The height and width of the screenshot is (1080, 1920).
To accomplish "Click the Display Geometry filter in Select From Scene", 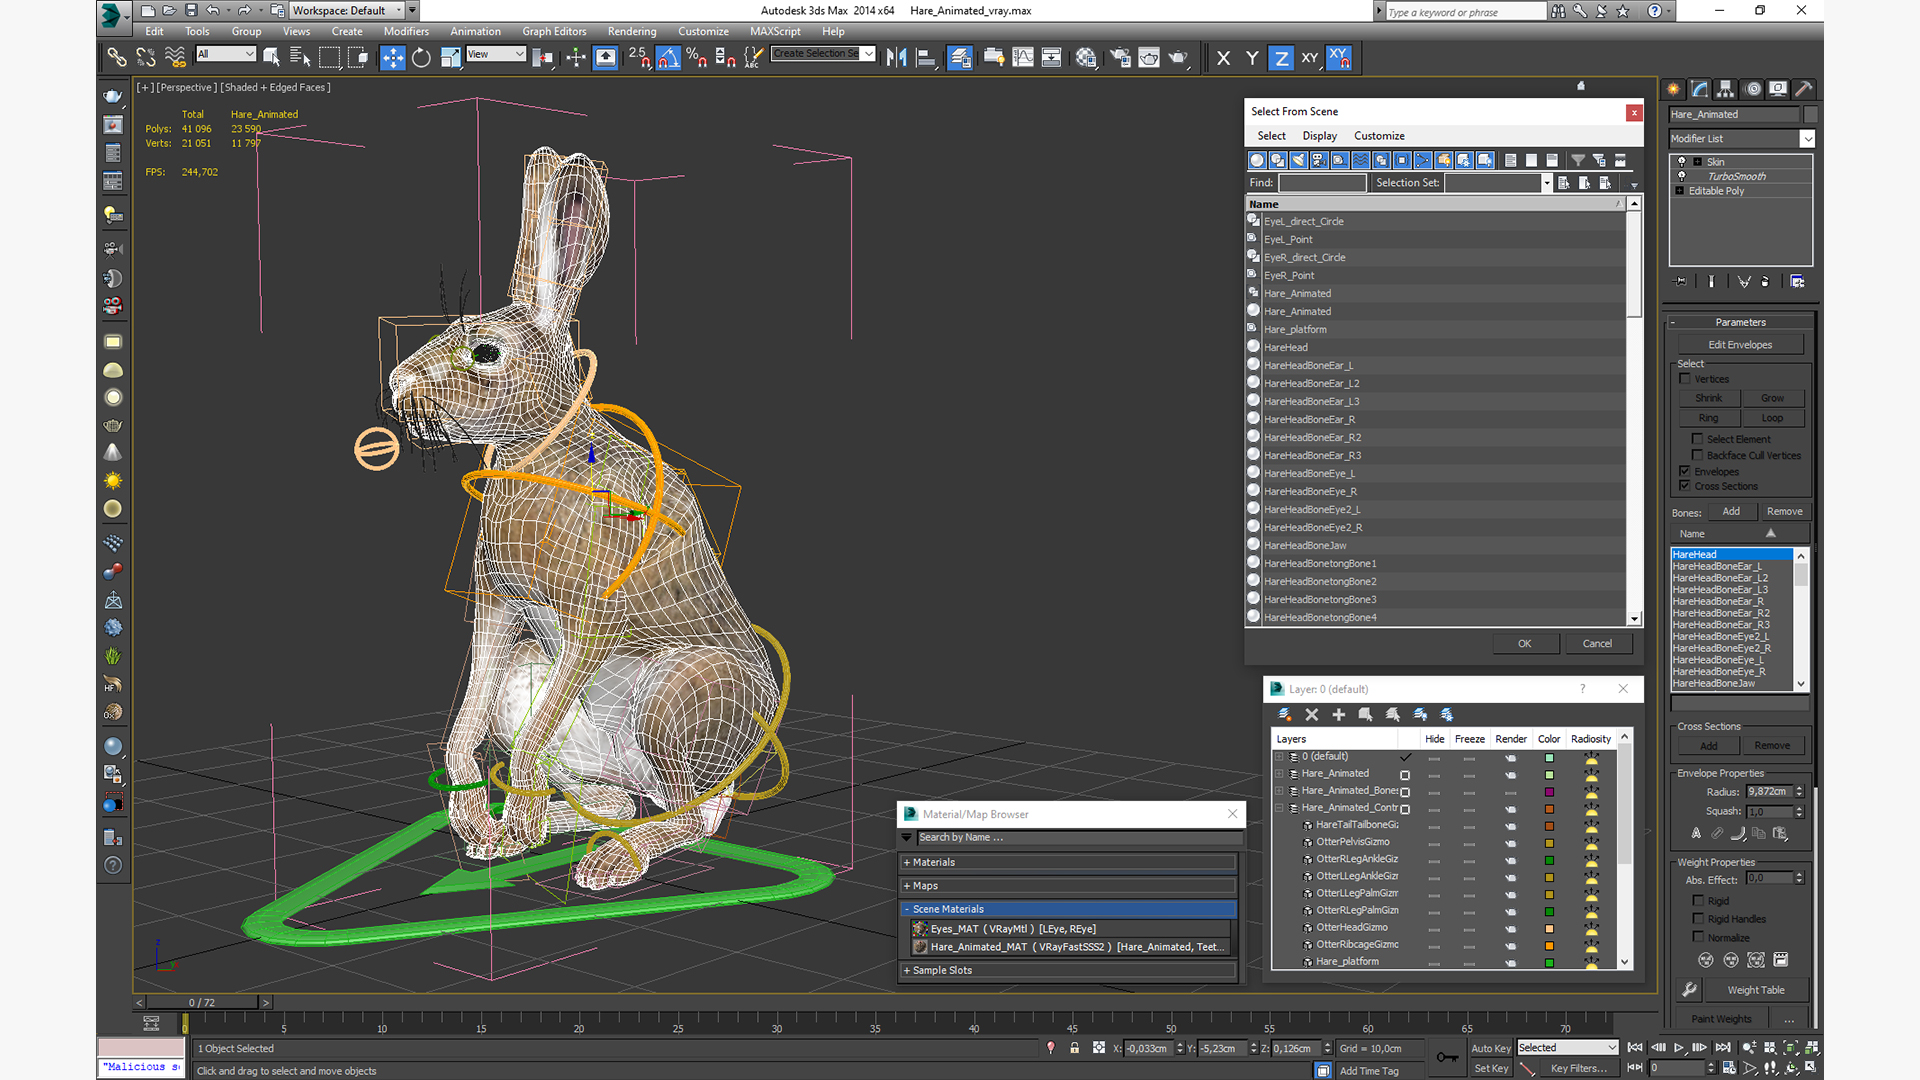I will (1257, 160).
